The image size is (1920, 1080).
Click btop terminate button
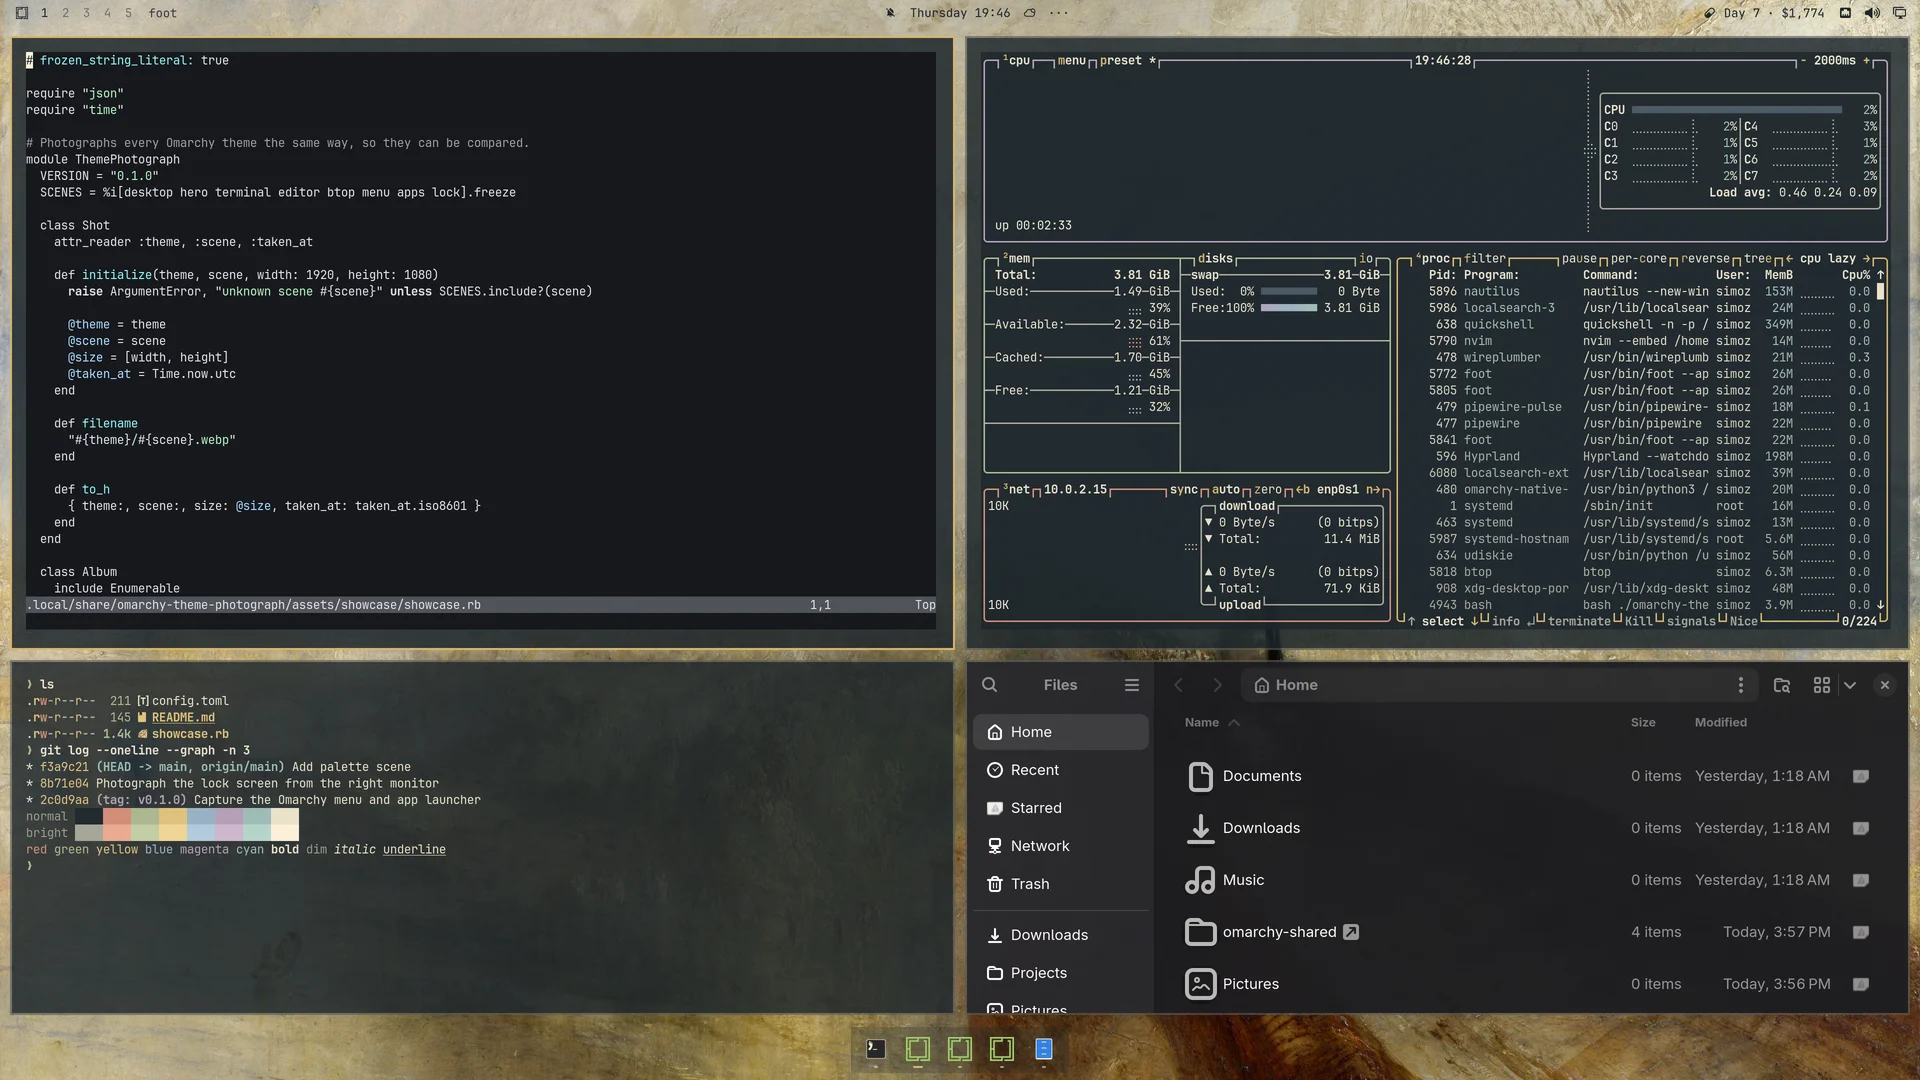pos(1579,621)
